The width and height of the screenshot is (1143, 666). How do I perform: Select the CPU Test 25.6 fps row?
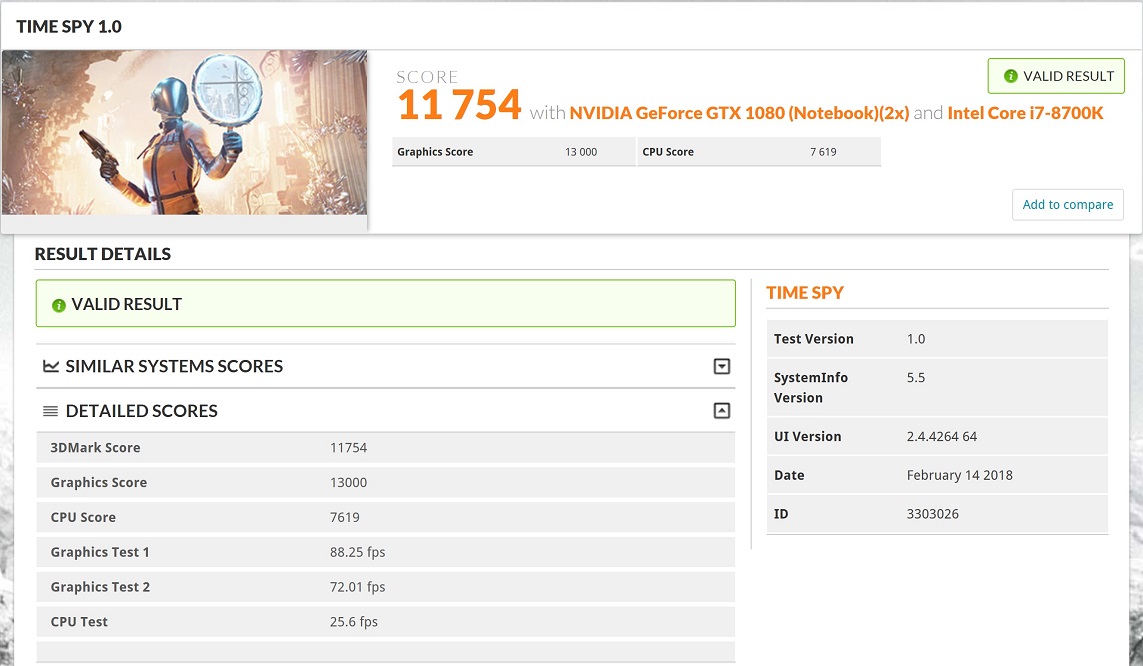tap(385, 622)
